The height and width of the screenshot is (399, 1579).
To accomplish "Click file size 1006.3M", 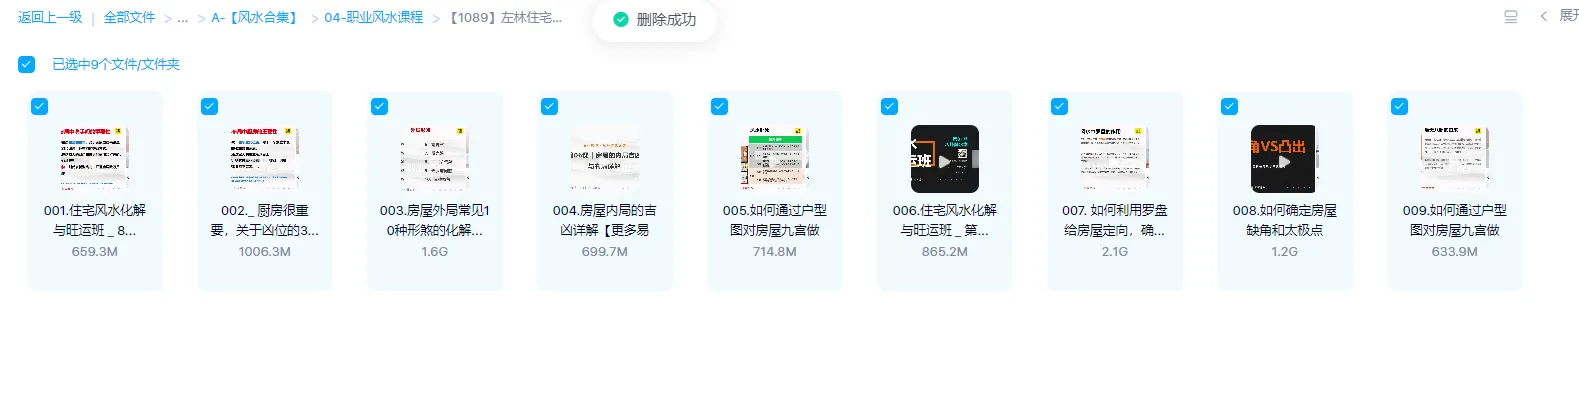I will click(265, 252).
